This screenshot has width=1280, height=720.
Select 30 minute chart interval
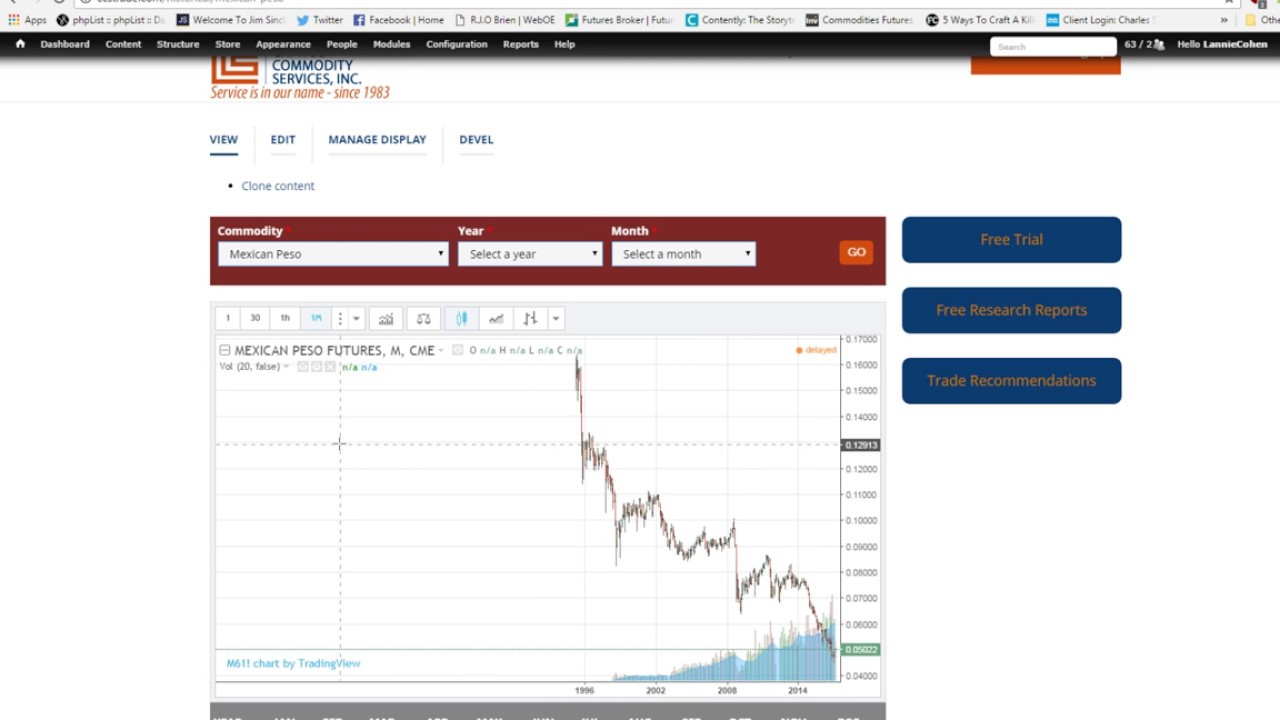point(255,318)
